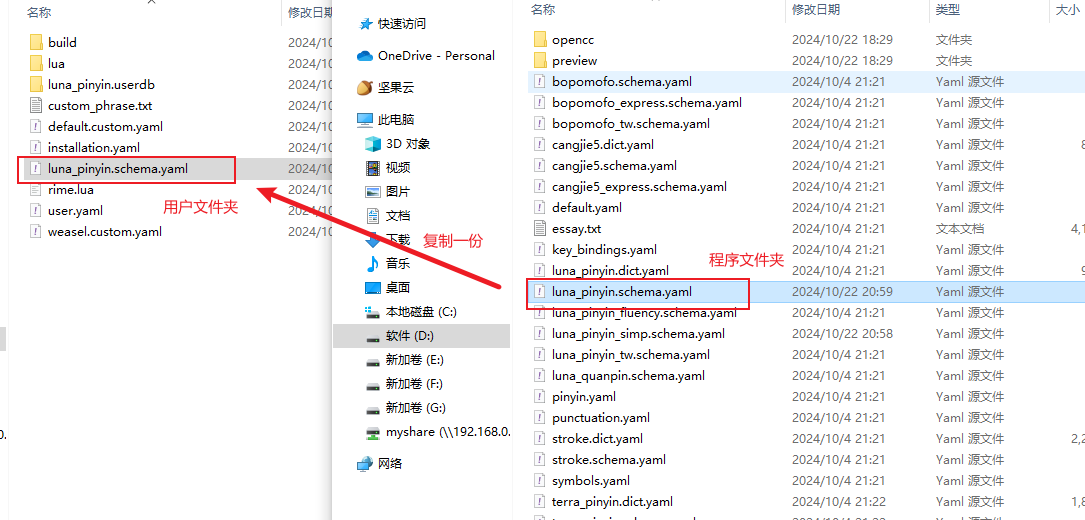The height and width of the screenshot is (520, 1085).
Task: Select the essay.txt text document
Action: [x=576, y=228]
